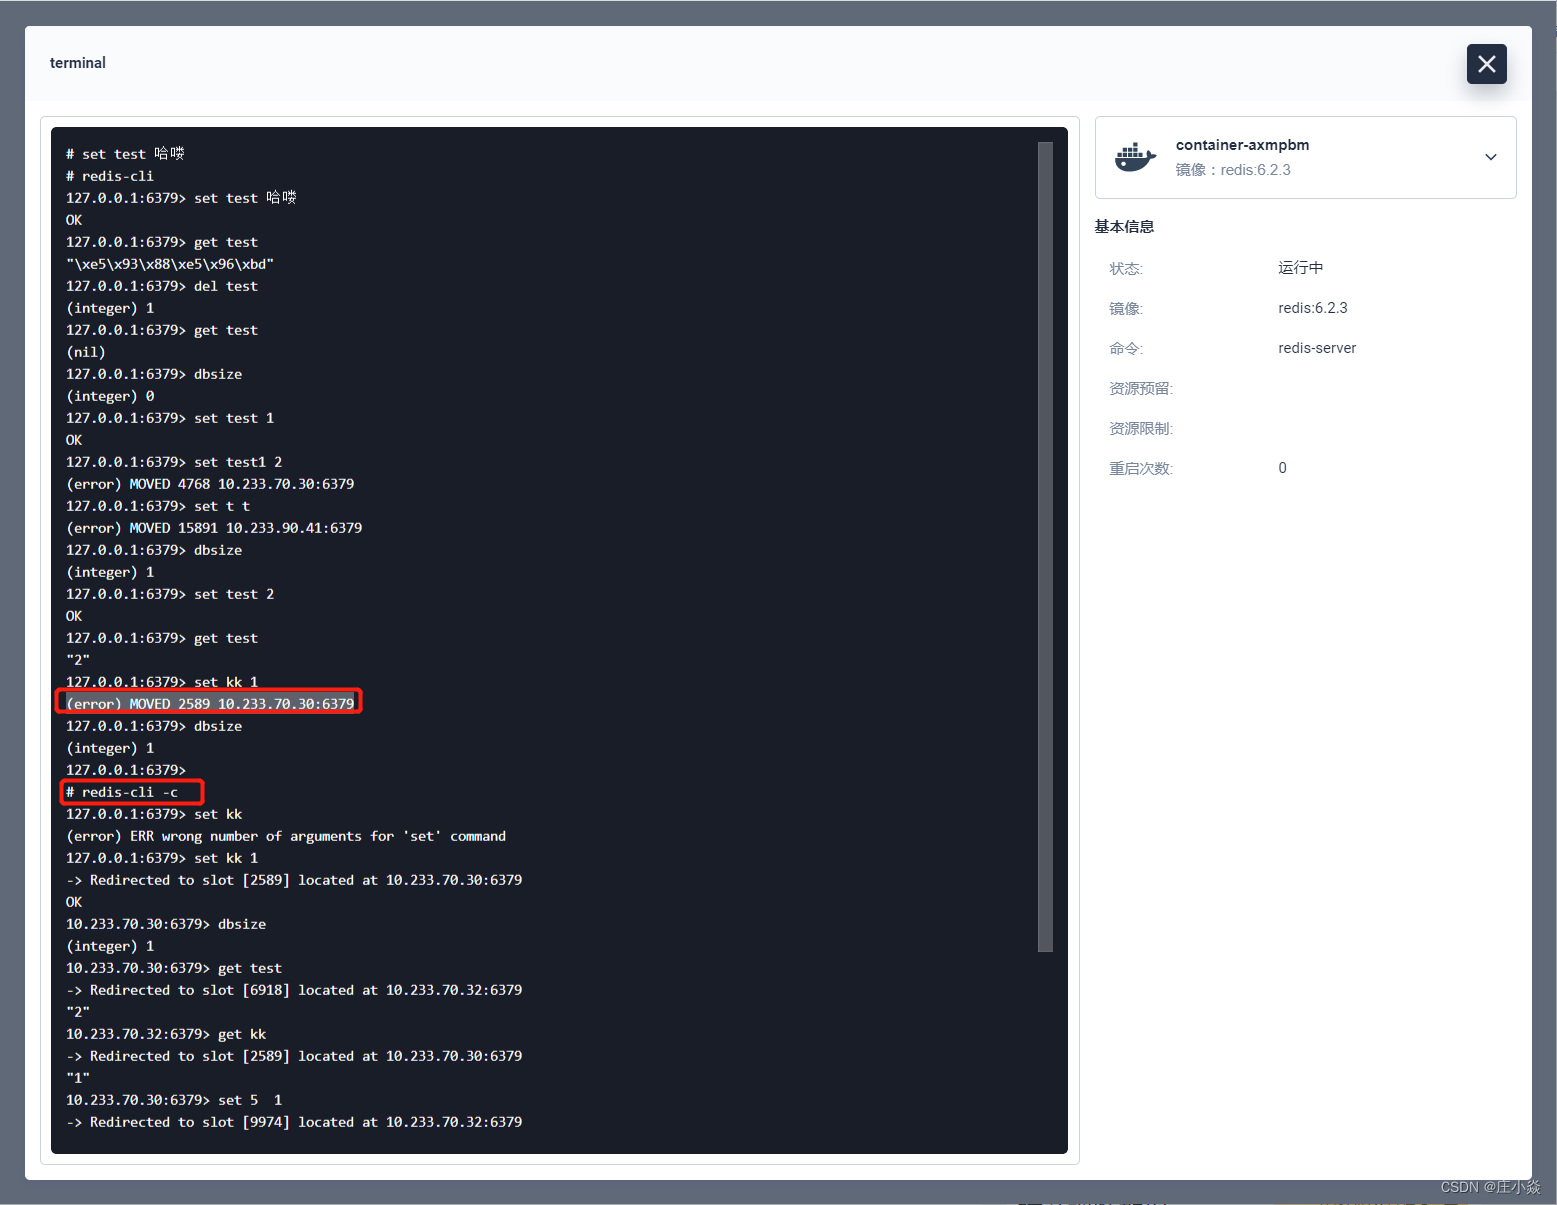Click the 'Redirected to slot [6918]' line
1557x1205 pixels.
click(x=294, y=990)
